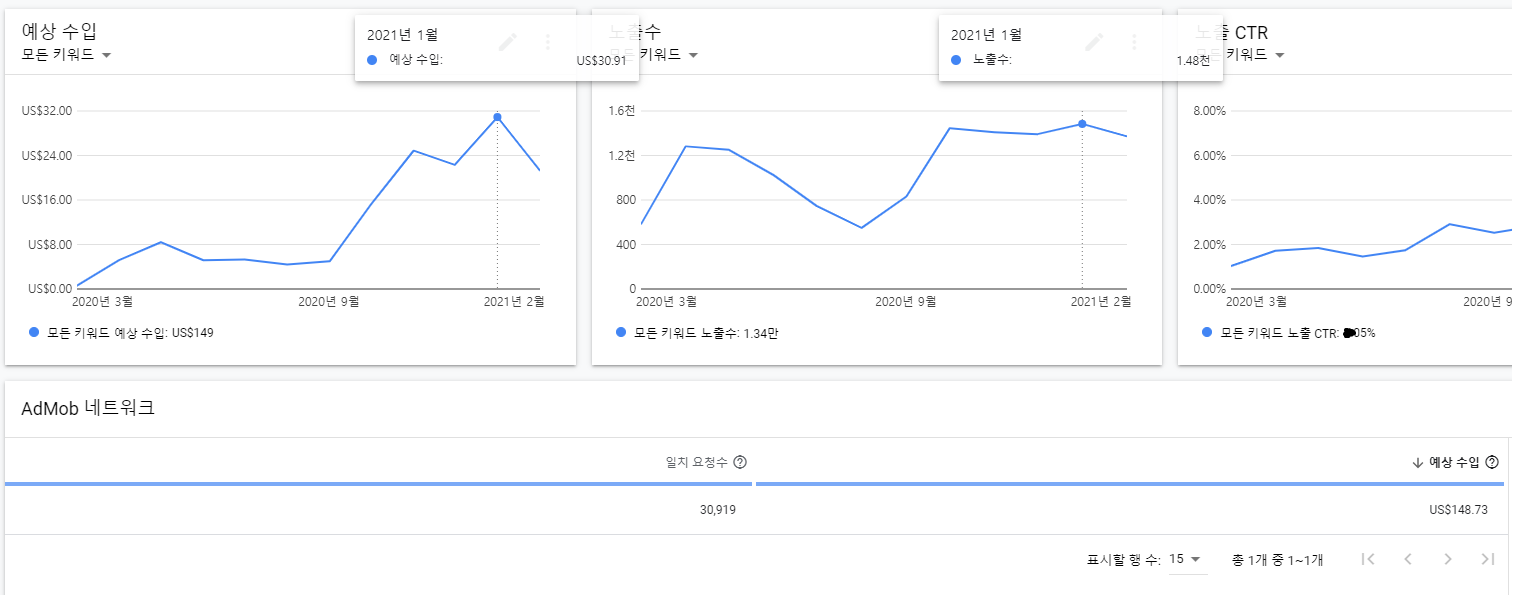The image size is (1514, 595).
Task: Click the edit pencil on 예상 수입 card
Action: tap(508, 41)
